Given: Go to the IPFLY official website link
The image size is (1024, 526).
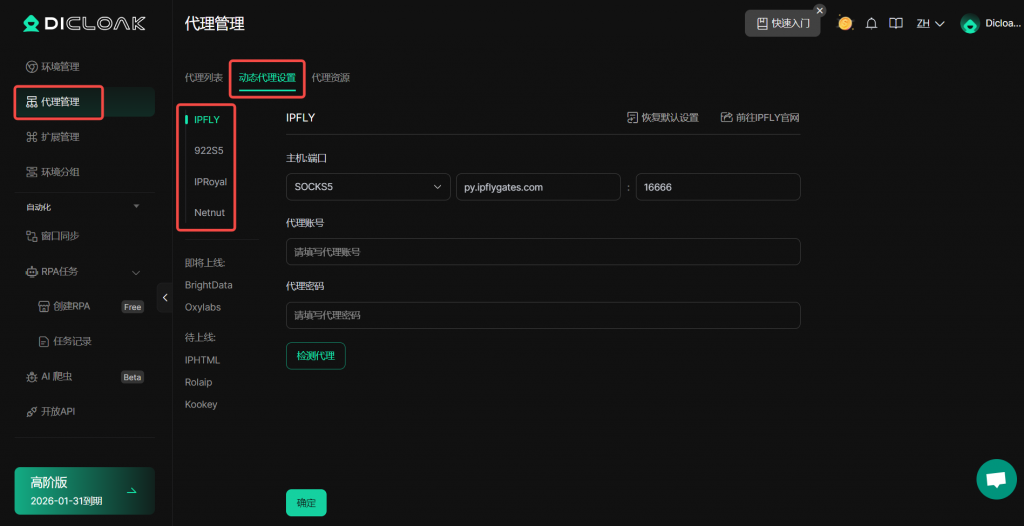Looking at the screenshot, I should pyautogui.click(x=759, y=117).
